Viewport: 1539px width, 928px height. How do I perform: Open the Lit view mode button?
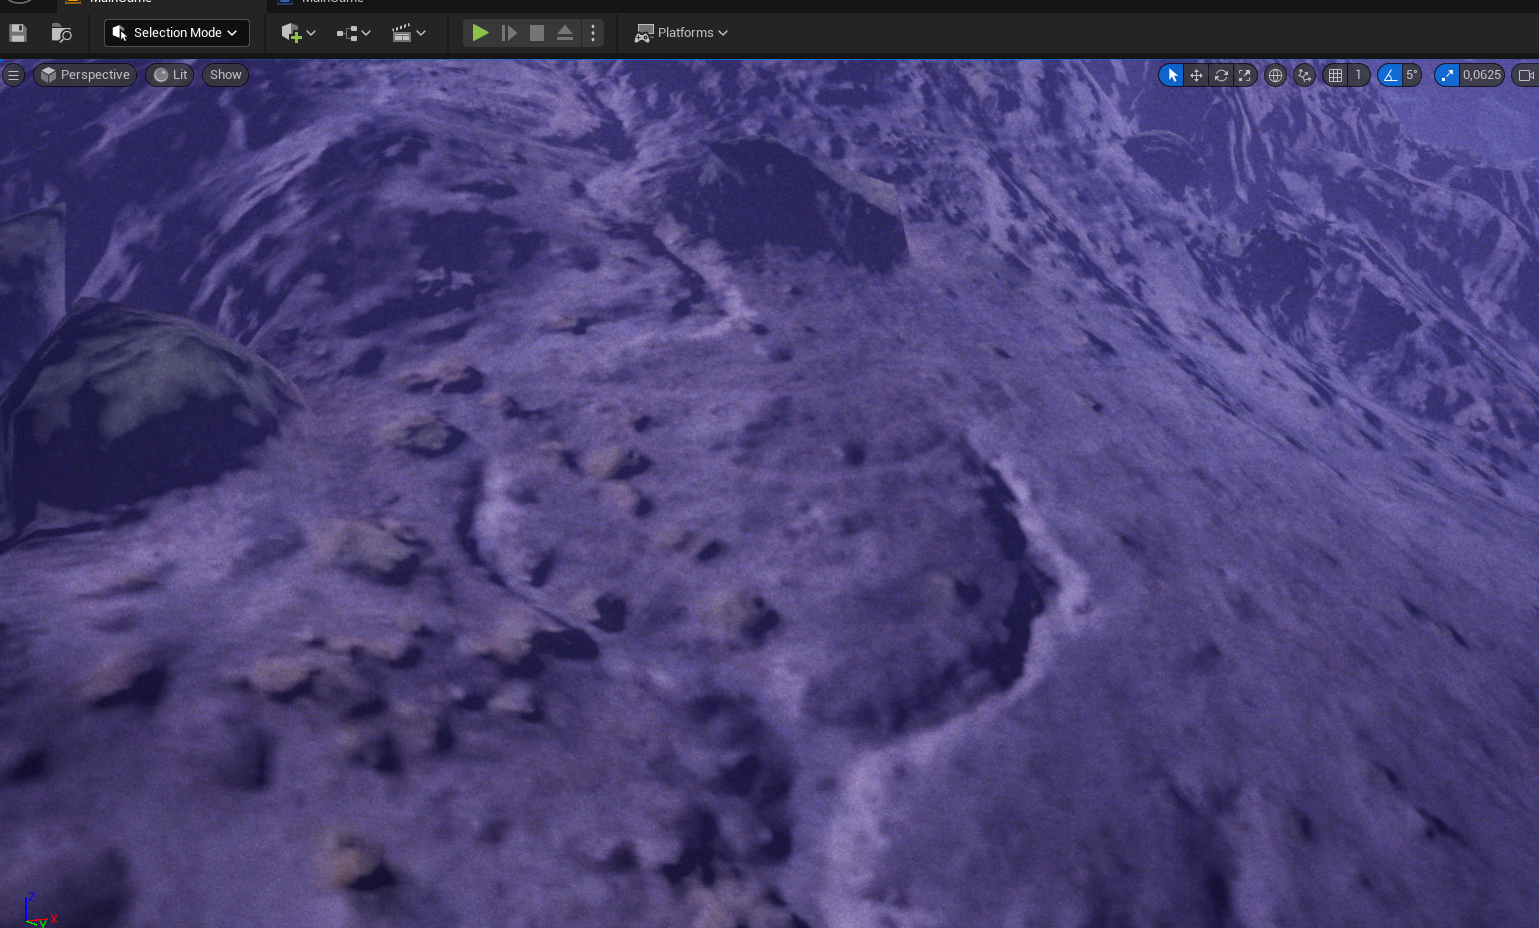coord(170,75)
